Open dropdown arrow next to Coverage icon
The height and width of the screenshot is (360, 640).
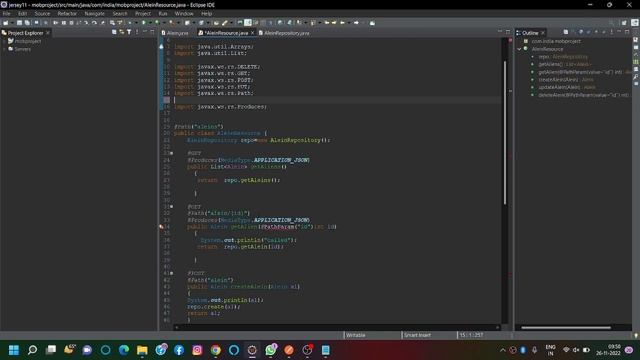click(x=164, y=23)
